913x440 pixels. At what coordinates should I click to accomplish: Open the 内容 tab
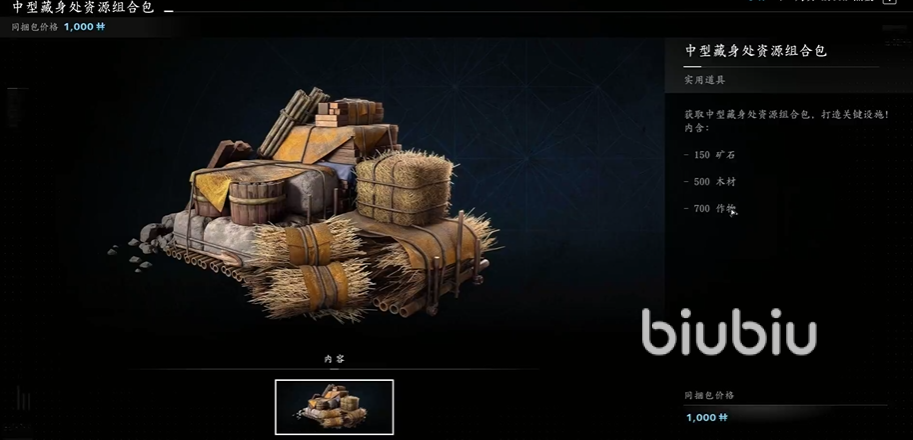click(x=334, y=359)
